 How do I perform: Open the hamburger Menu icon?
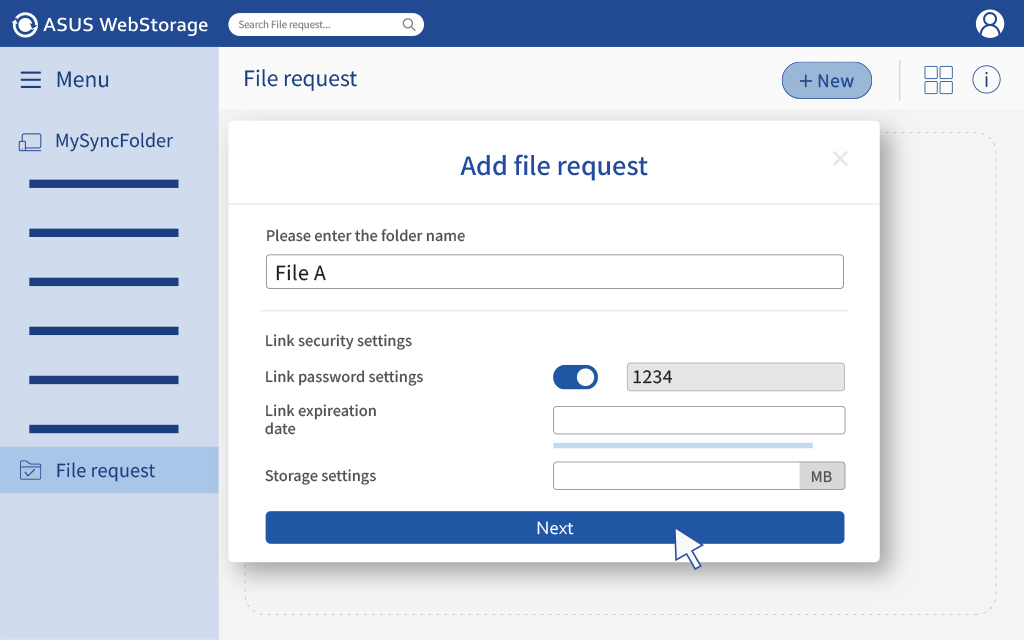(x=30, y=80)
